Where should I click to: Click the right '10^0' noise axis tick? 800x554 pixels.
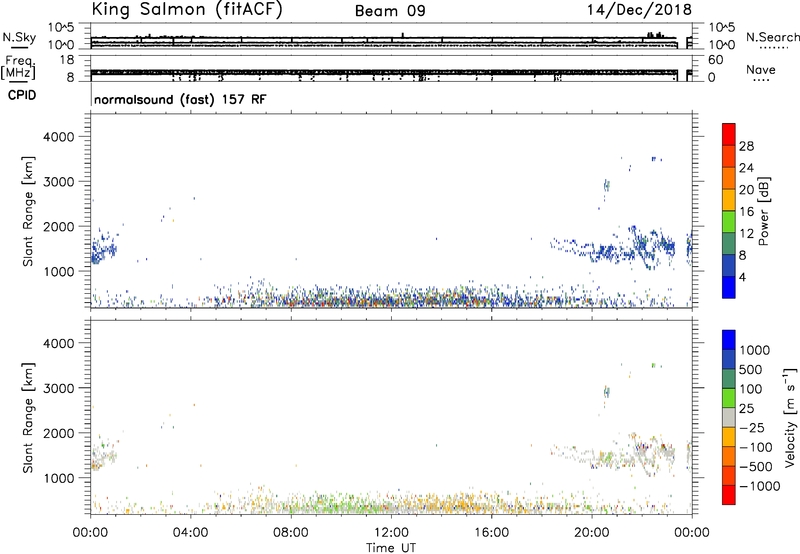(721, 45)
